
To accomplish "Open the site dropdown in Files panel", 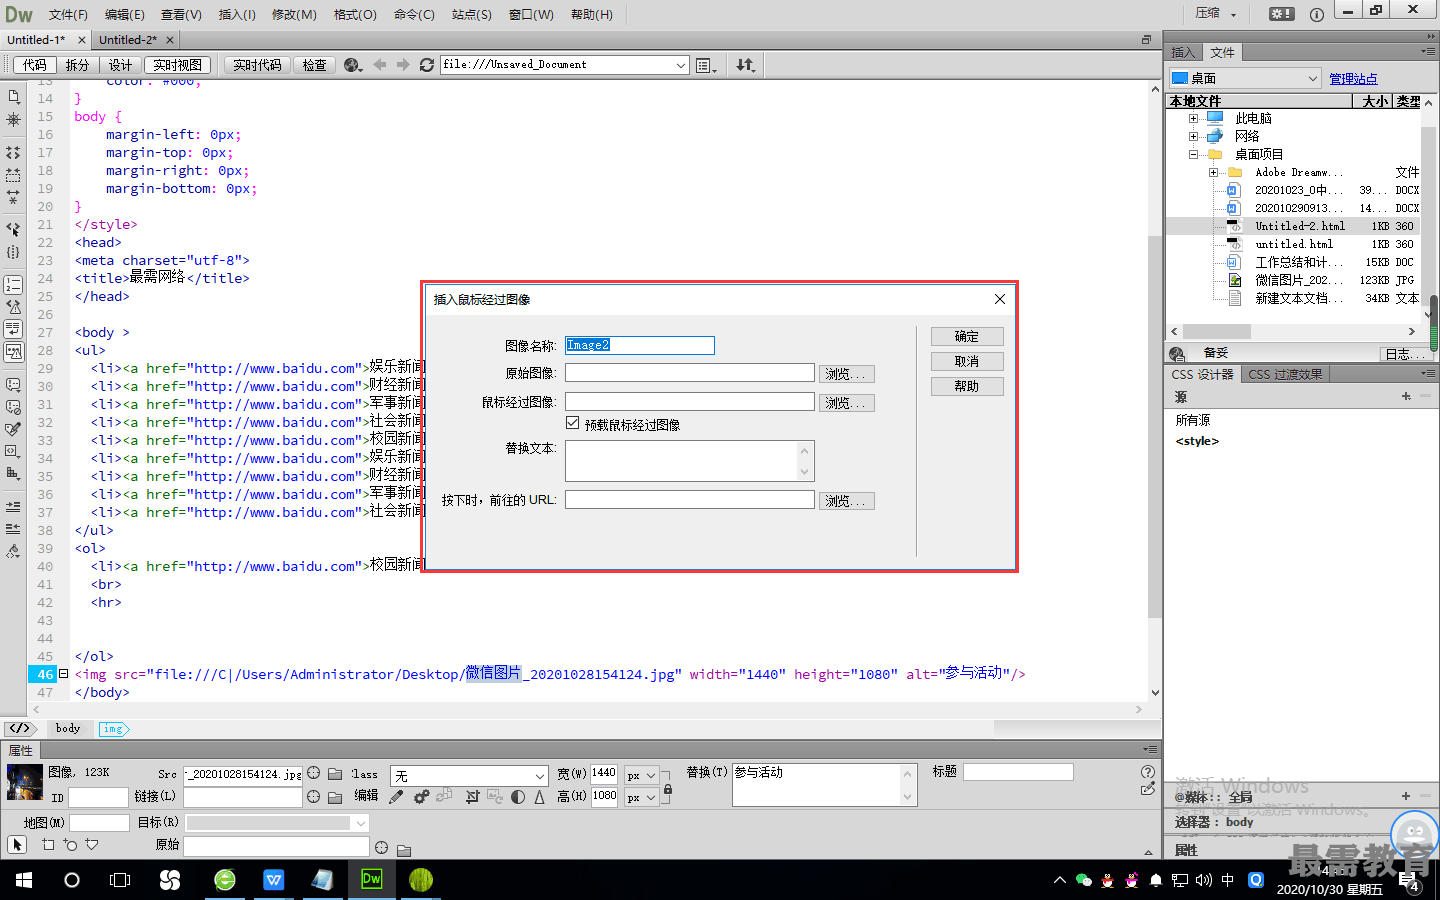I will coord(1313,78).
